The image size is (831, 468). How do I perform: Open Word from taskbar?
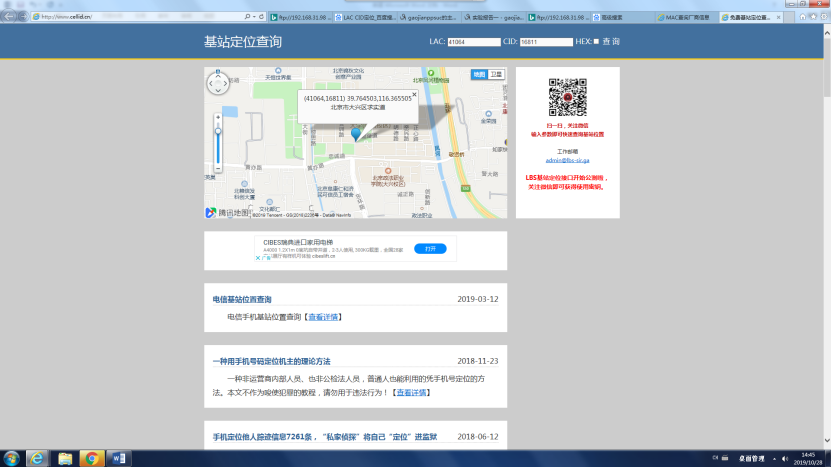(119, 458)
